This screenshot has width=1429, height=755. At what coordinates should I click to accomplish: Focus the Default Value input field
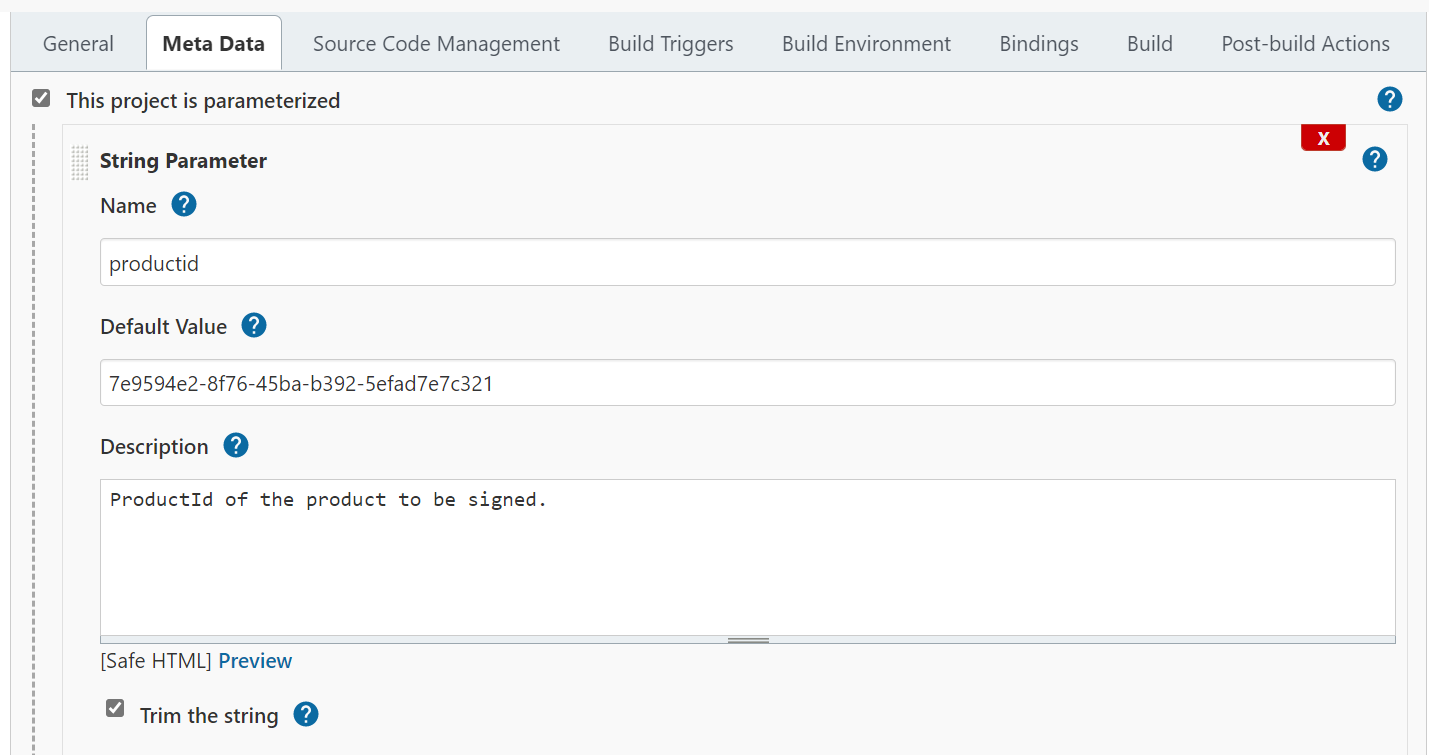point(747,383)
